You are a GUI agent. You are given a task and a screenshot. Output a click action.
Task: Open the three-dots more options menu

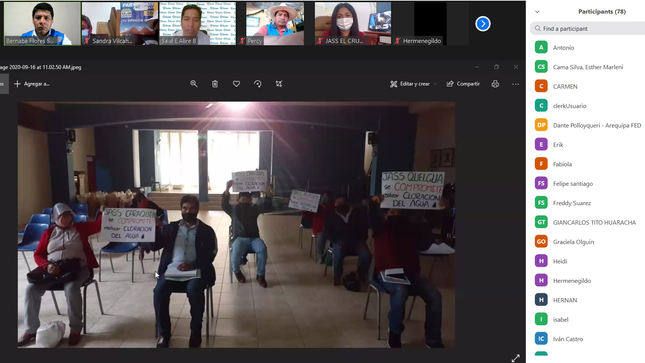tap(515, 84)
